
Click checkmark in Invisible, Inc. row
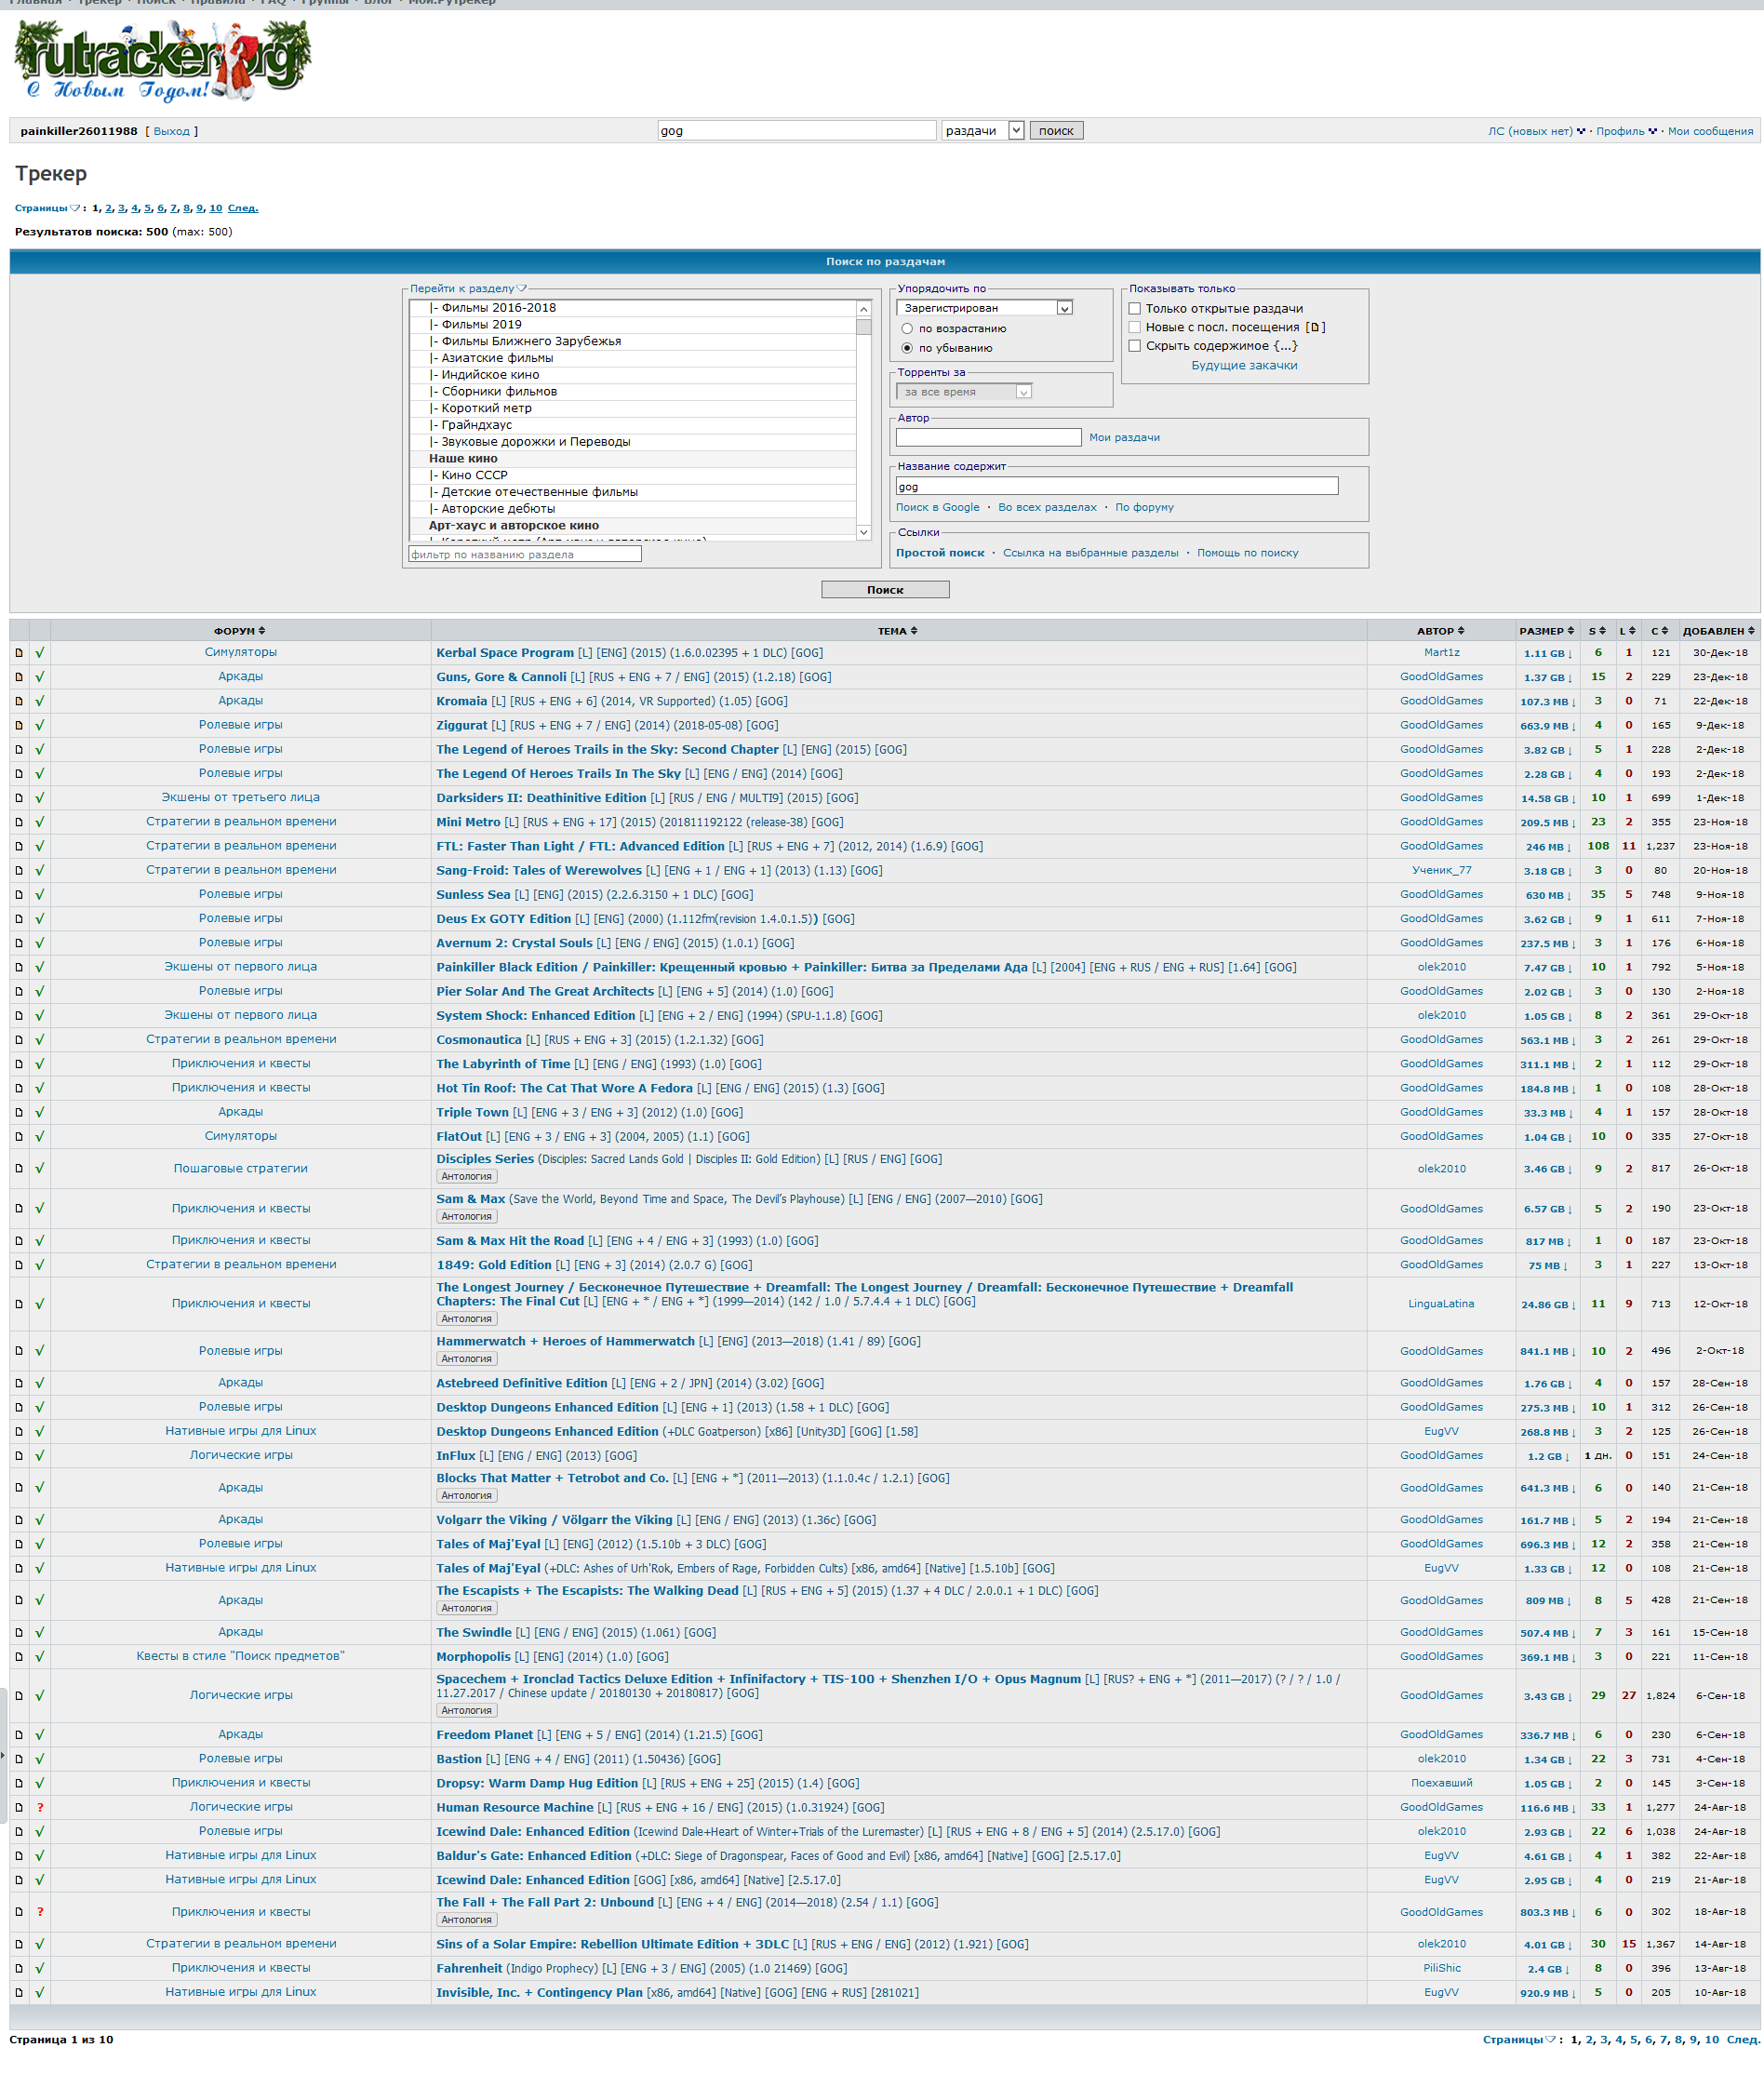tap(40, 1992)
